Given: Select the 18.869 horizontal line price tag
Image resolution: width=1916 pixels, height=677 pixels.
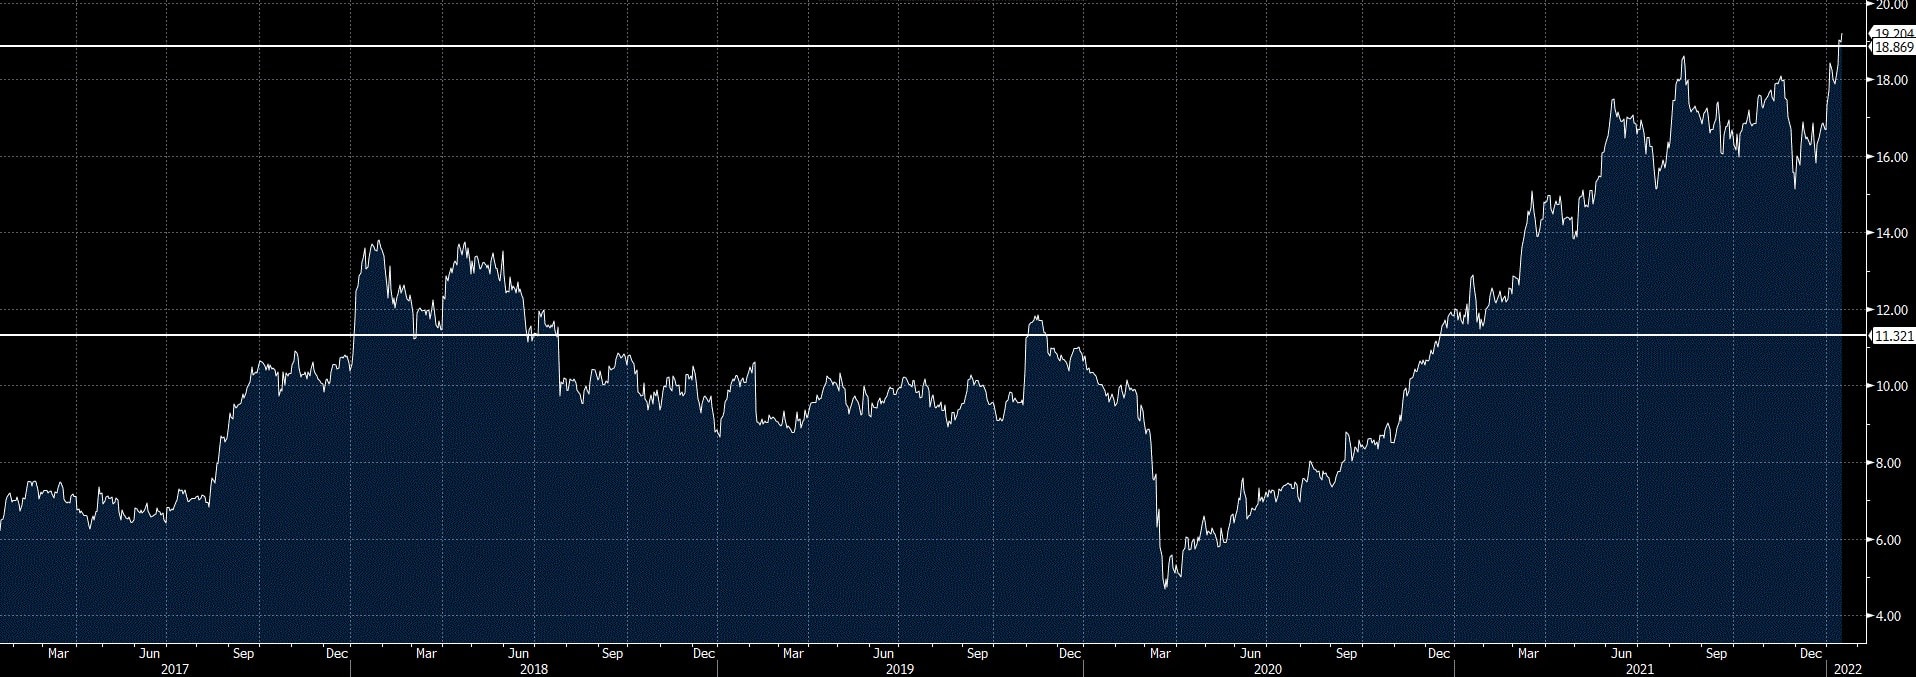Looking at the screenshot, I should (1893, 47).
